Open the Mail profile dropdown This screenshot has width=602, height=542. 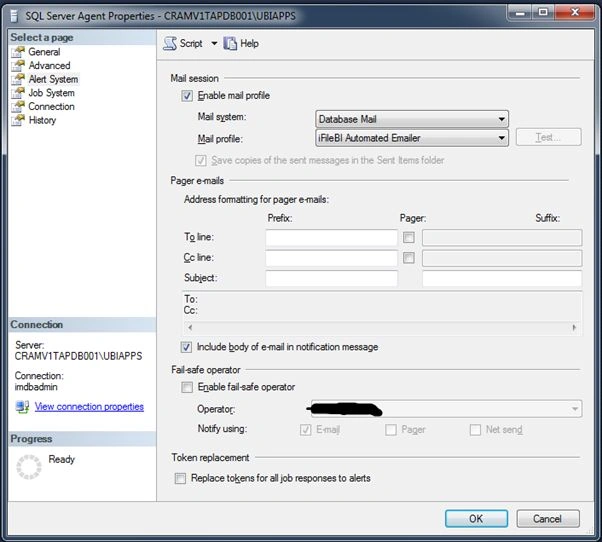click(412, 138)
